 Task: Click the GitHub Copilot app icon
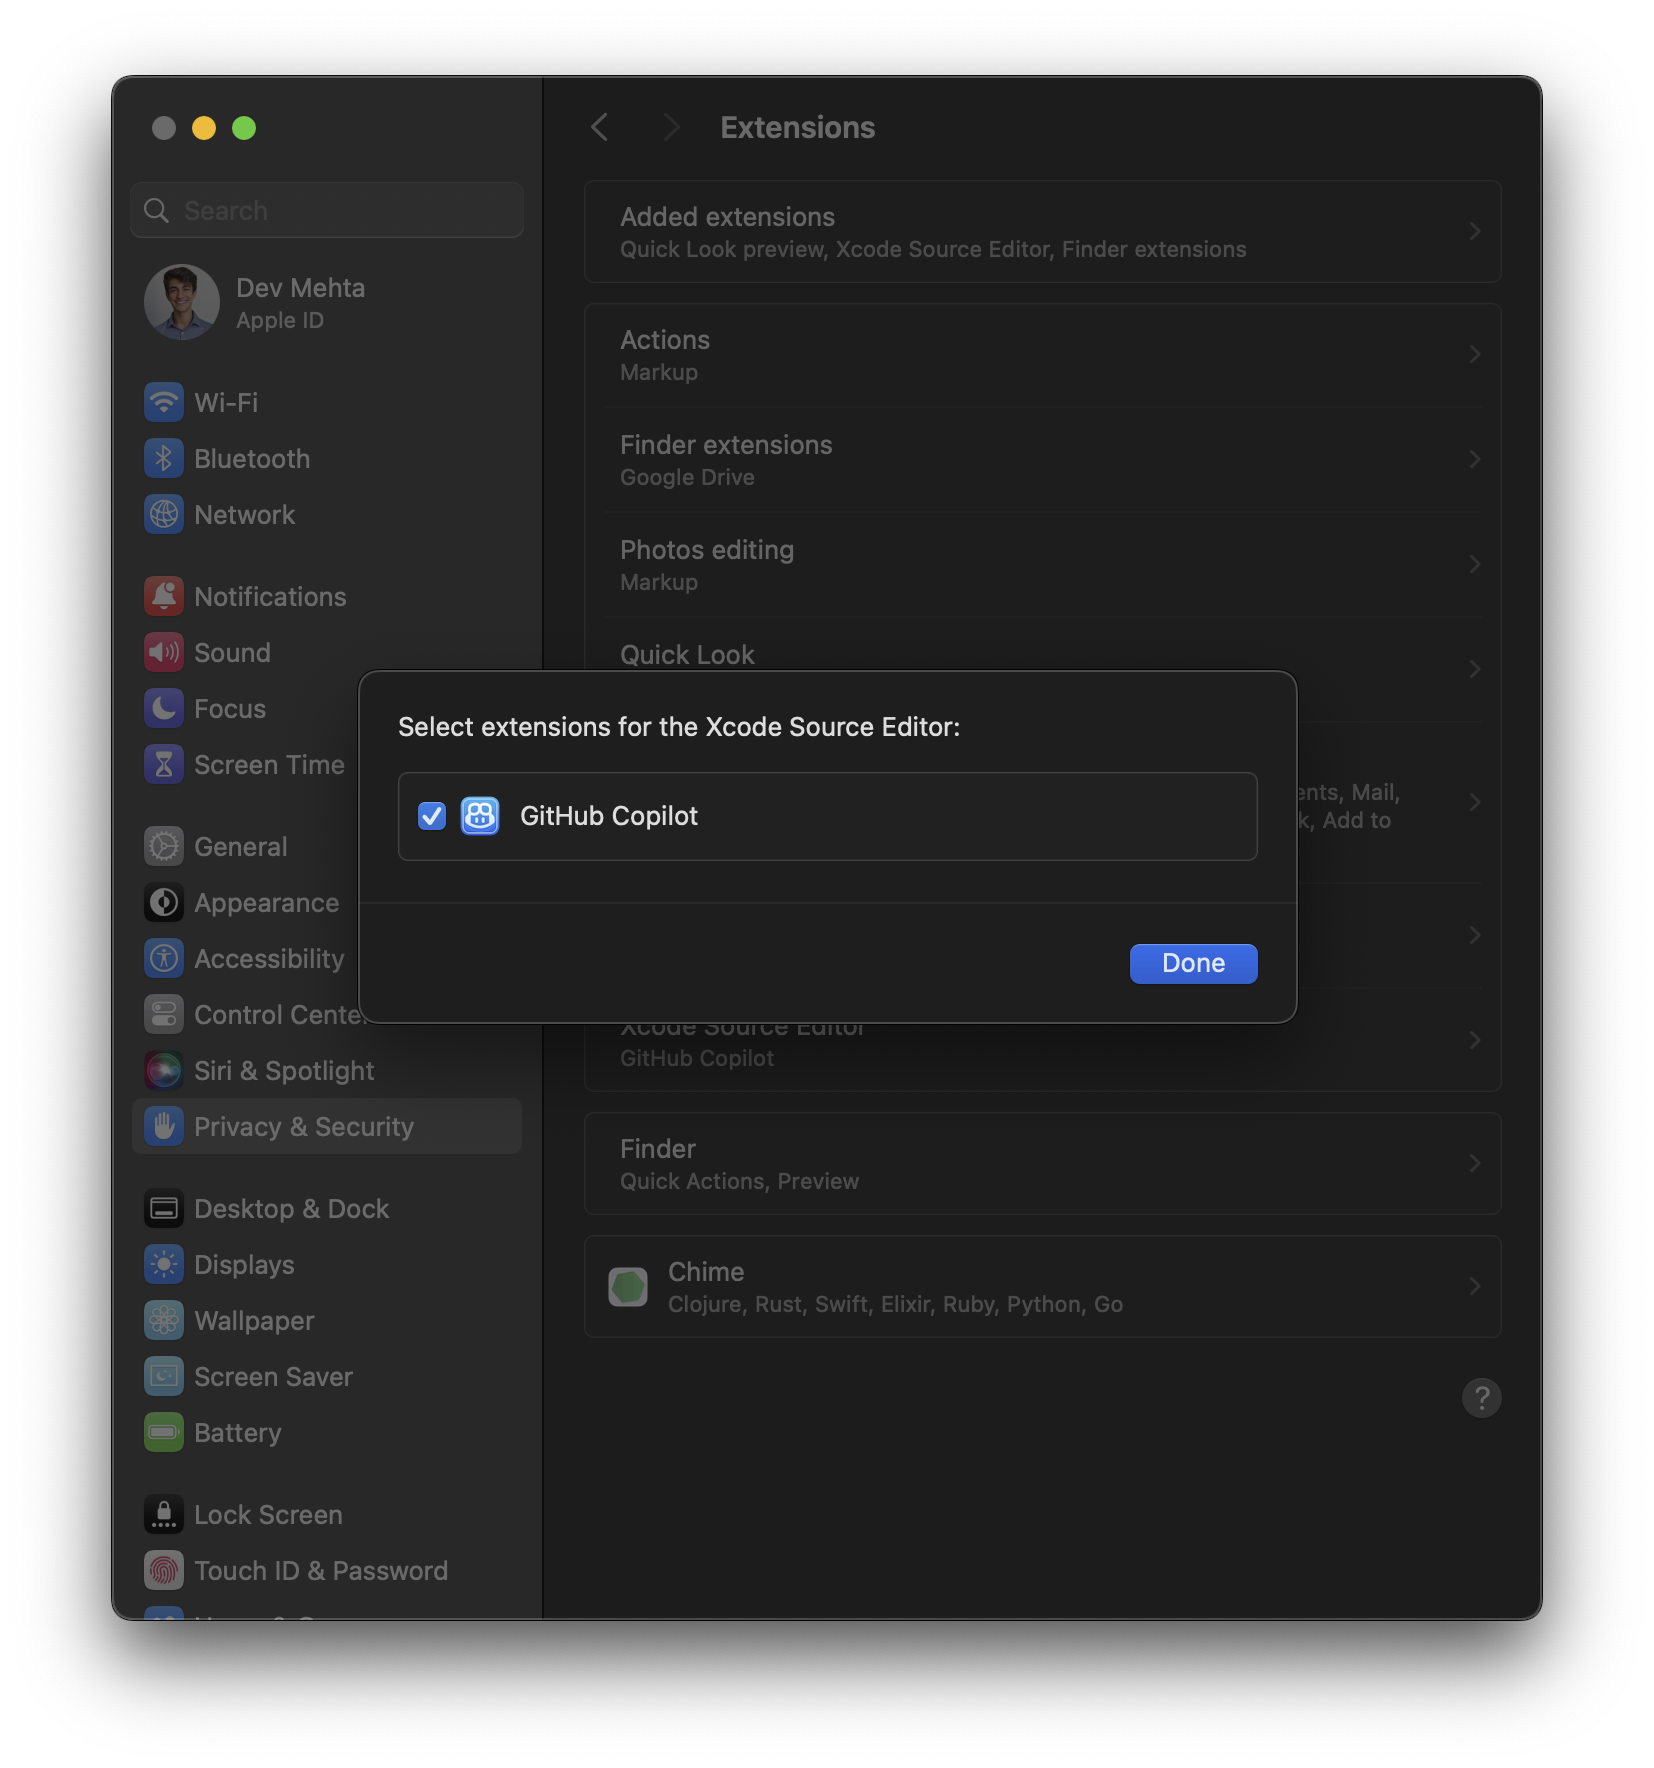(x=480, y=816)
